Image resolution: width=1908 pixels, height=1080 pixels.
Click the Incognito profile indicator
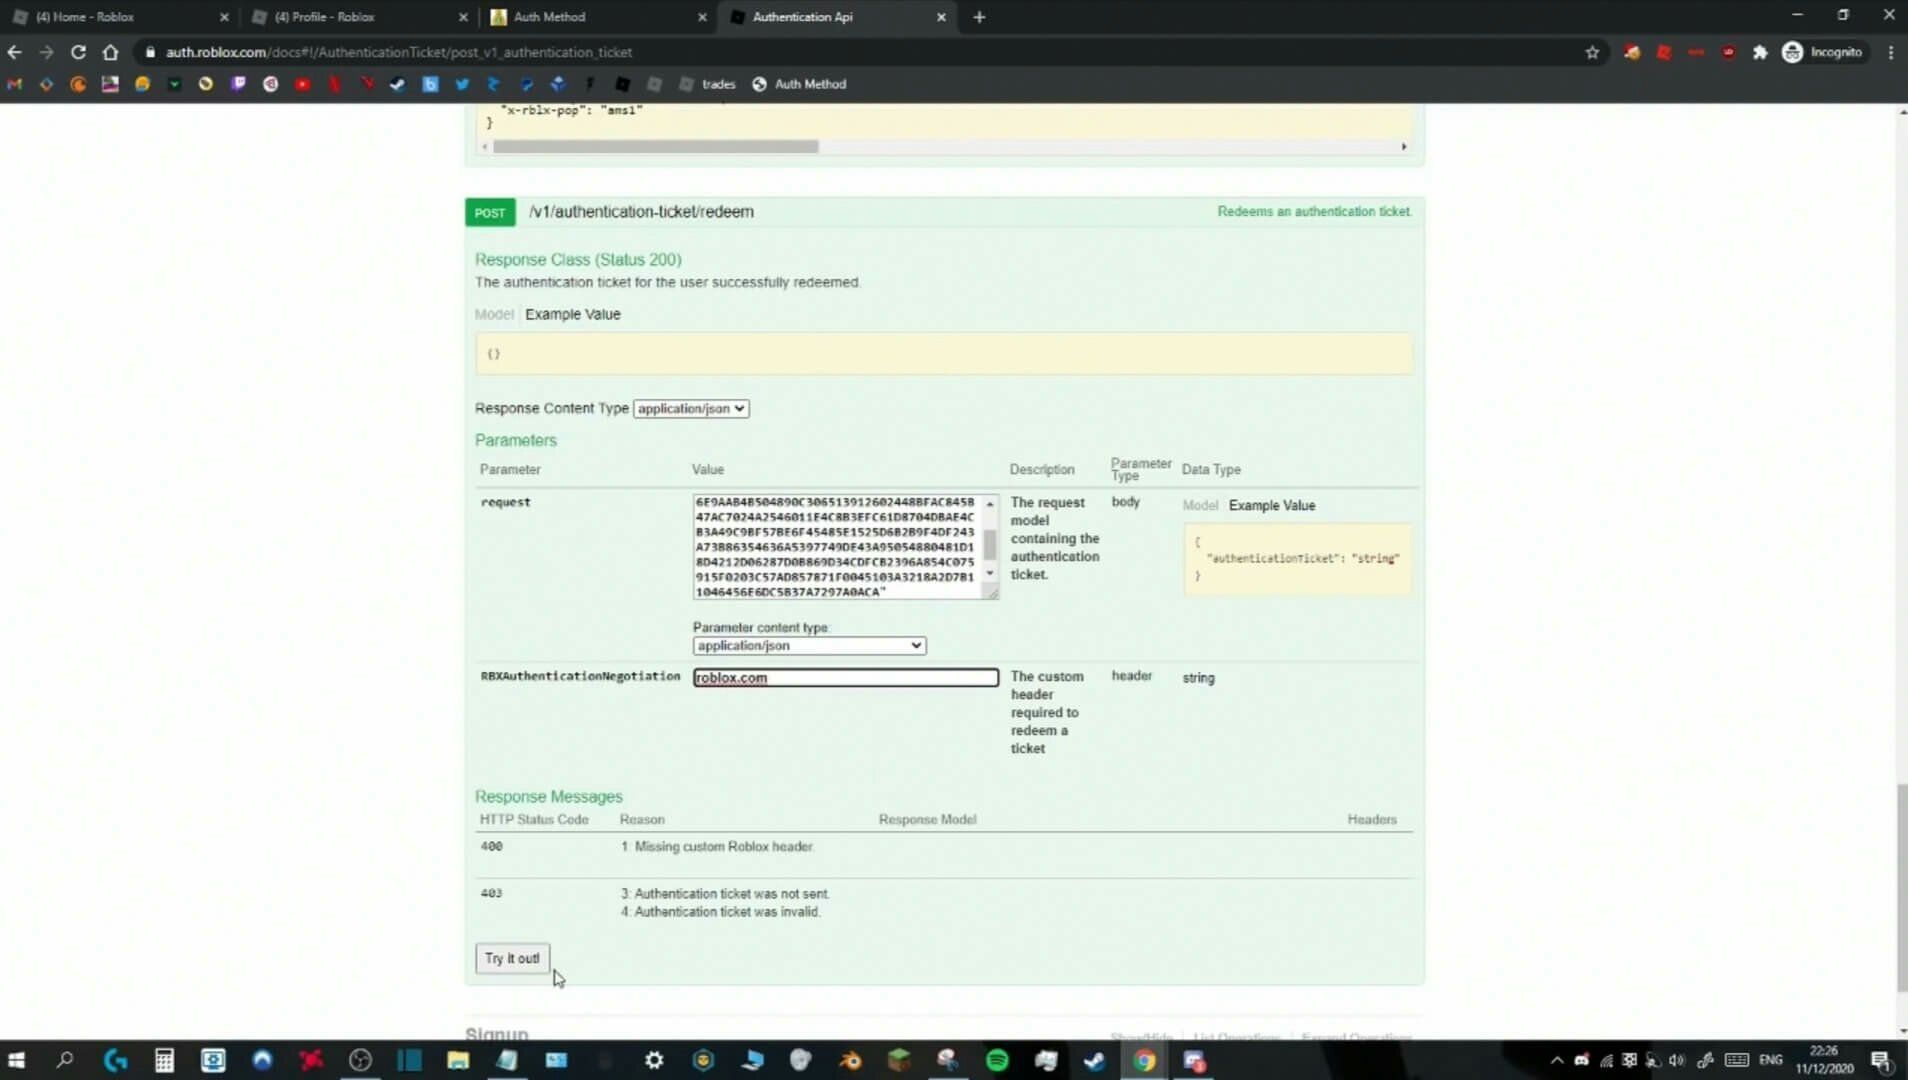click(1824, 52)
